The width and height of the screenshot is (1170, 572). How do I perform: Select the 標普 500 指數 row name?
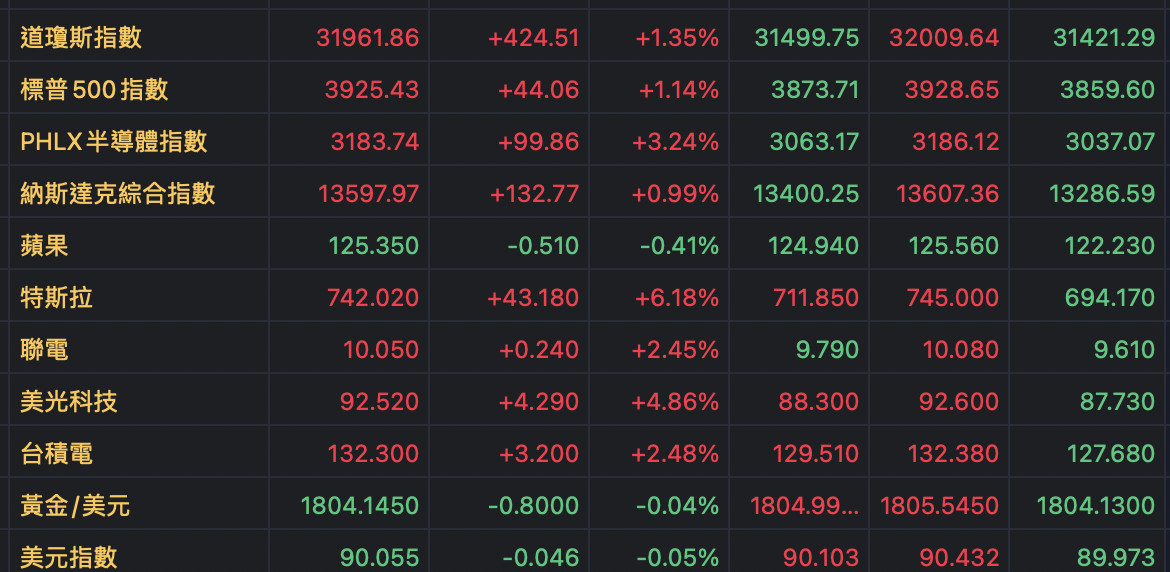[94, 90]
